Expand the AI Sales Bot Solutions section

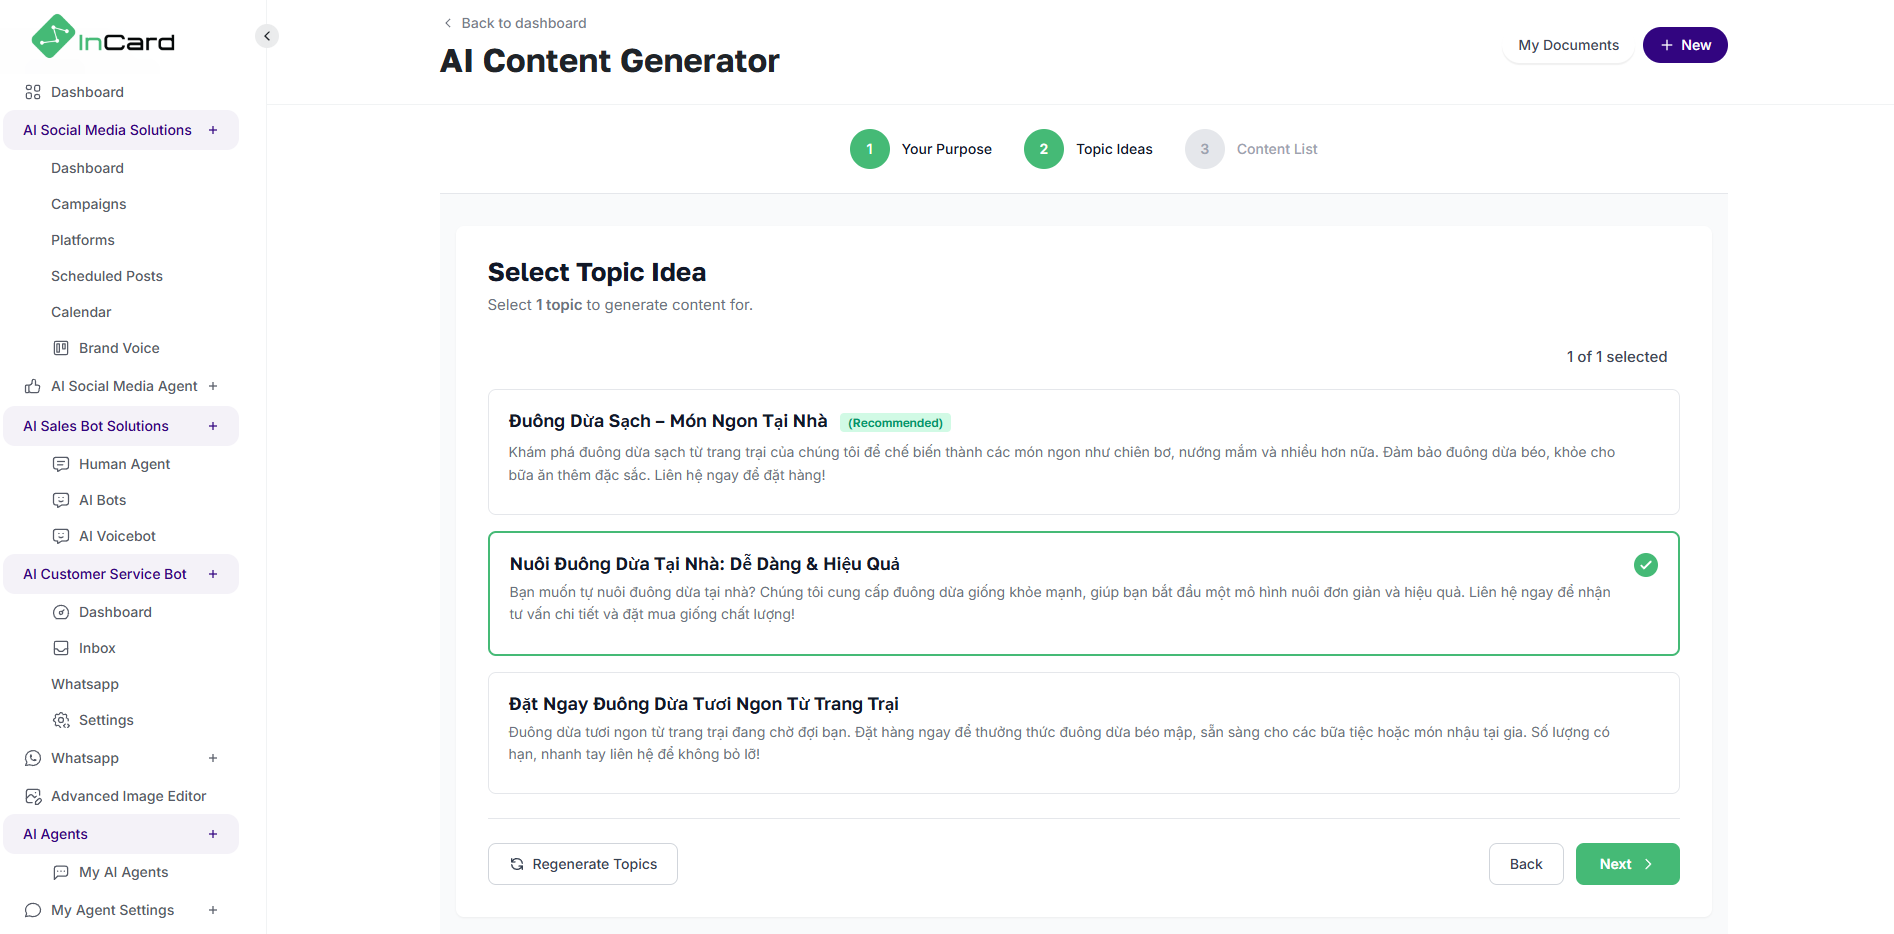coord(213,426)
